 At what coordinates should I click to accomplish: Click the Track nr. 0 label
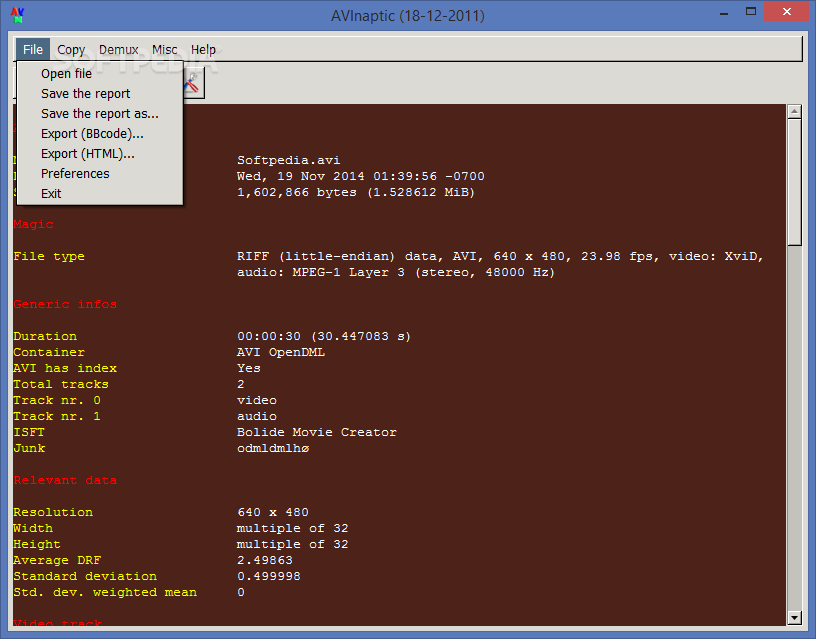point(57,401)
